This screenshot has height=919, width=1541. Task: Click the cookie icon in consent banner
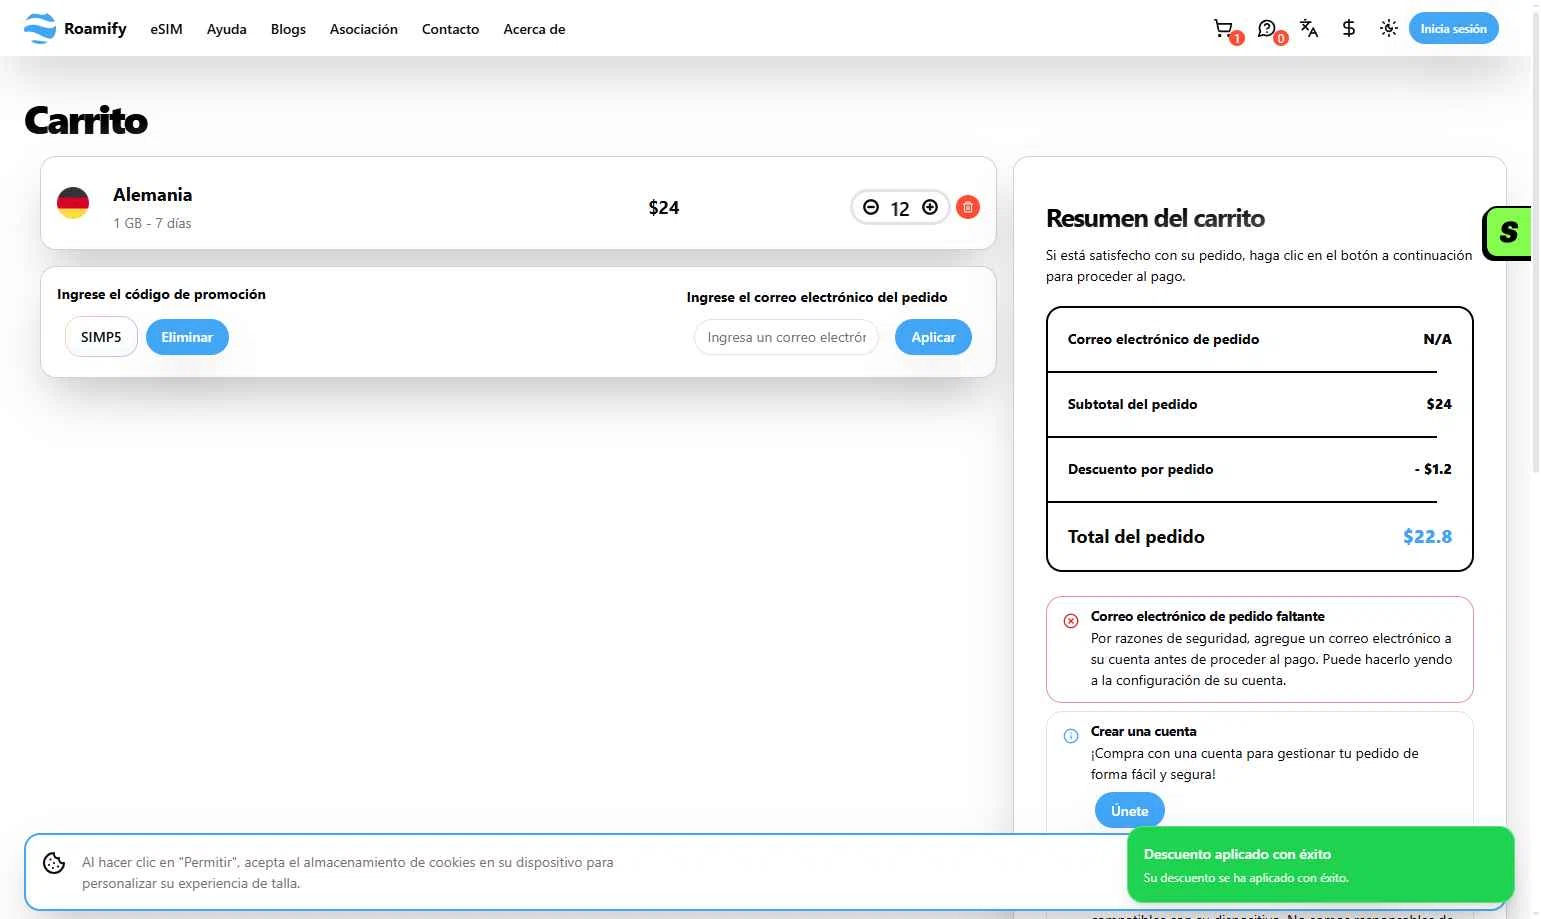[x=54, y=863]
